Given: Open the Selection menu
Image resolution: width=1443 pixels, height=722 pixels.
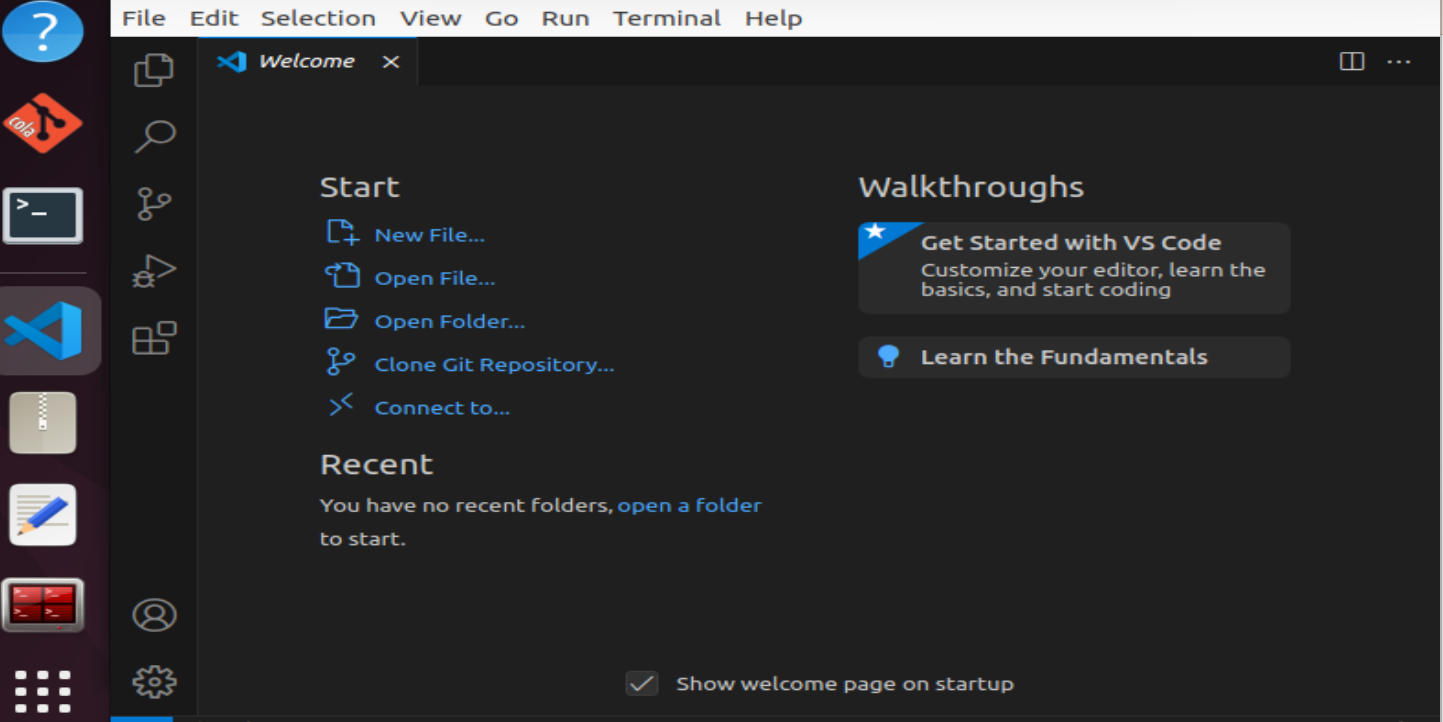Looking at the screenshot, I should click(x=318, y=18).
